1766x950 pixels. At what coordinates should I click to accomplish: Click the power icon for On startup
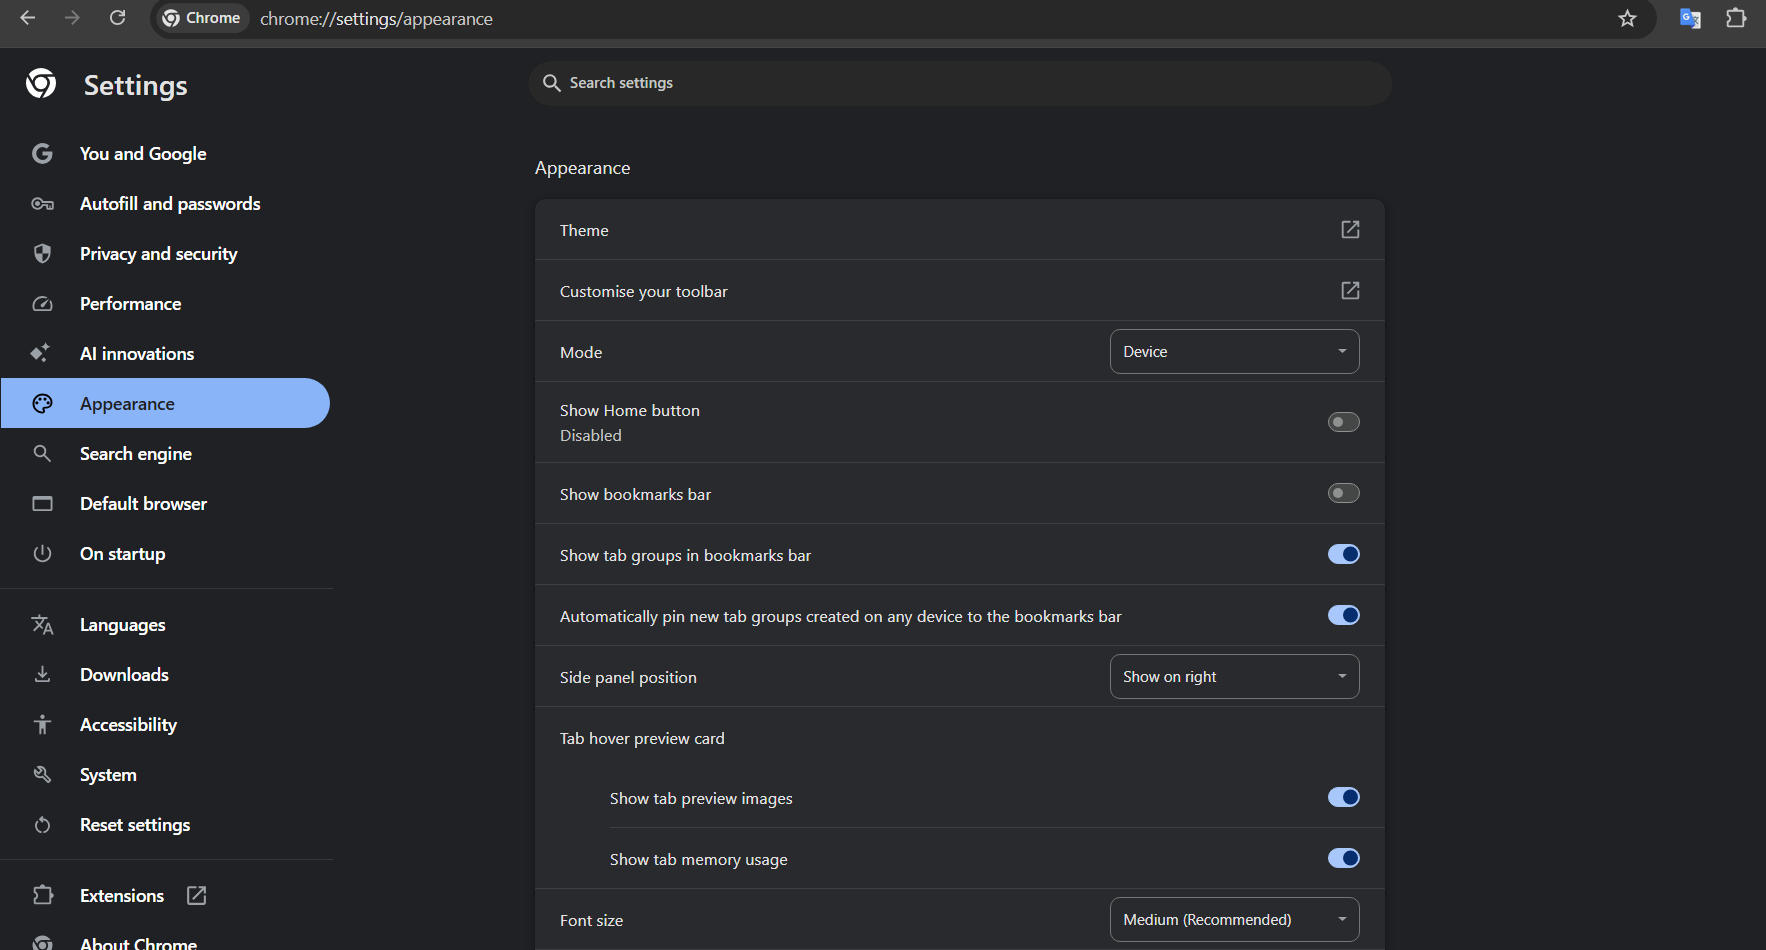point(42,554)
